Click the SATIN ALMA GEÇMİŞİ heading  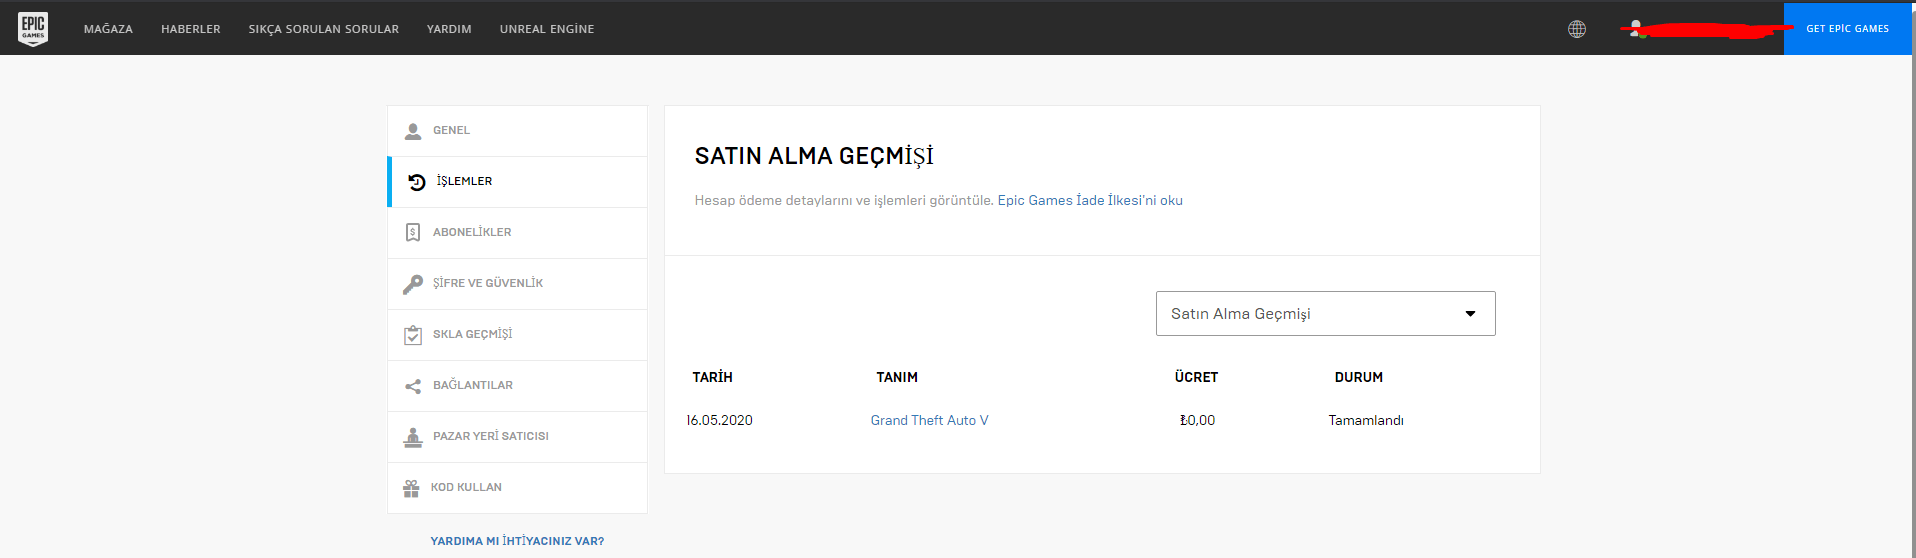[814, 157]
